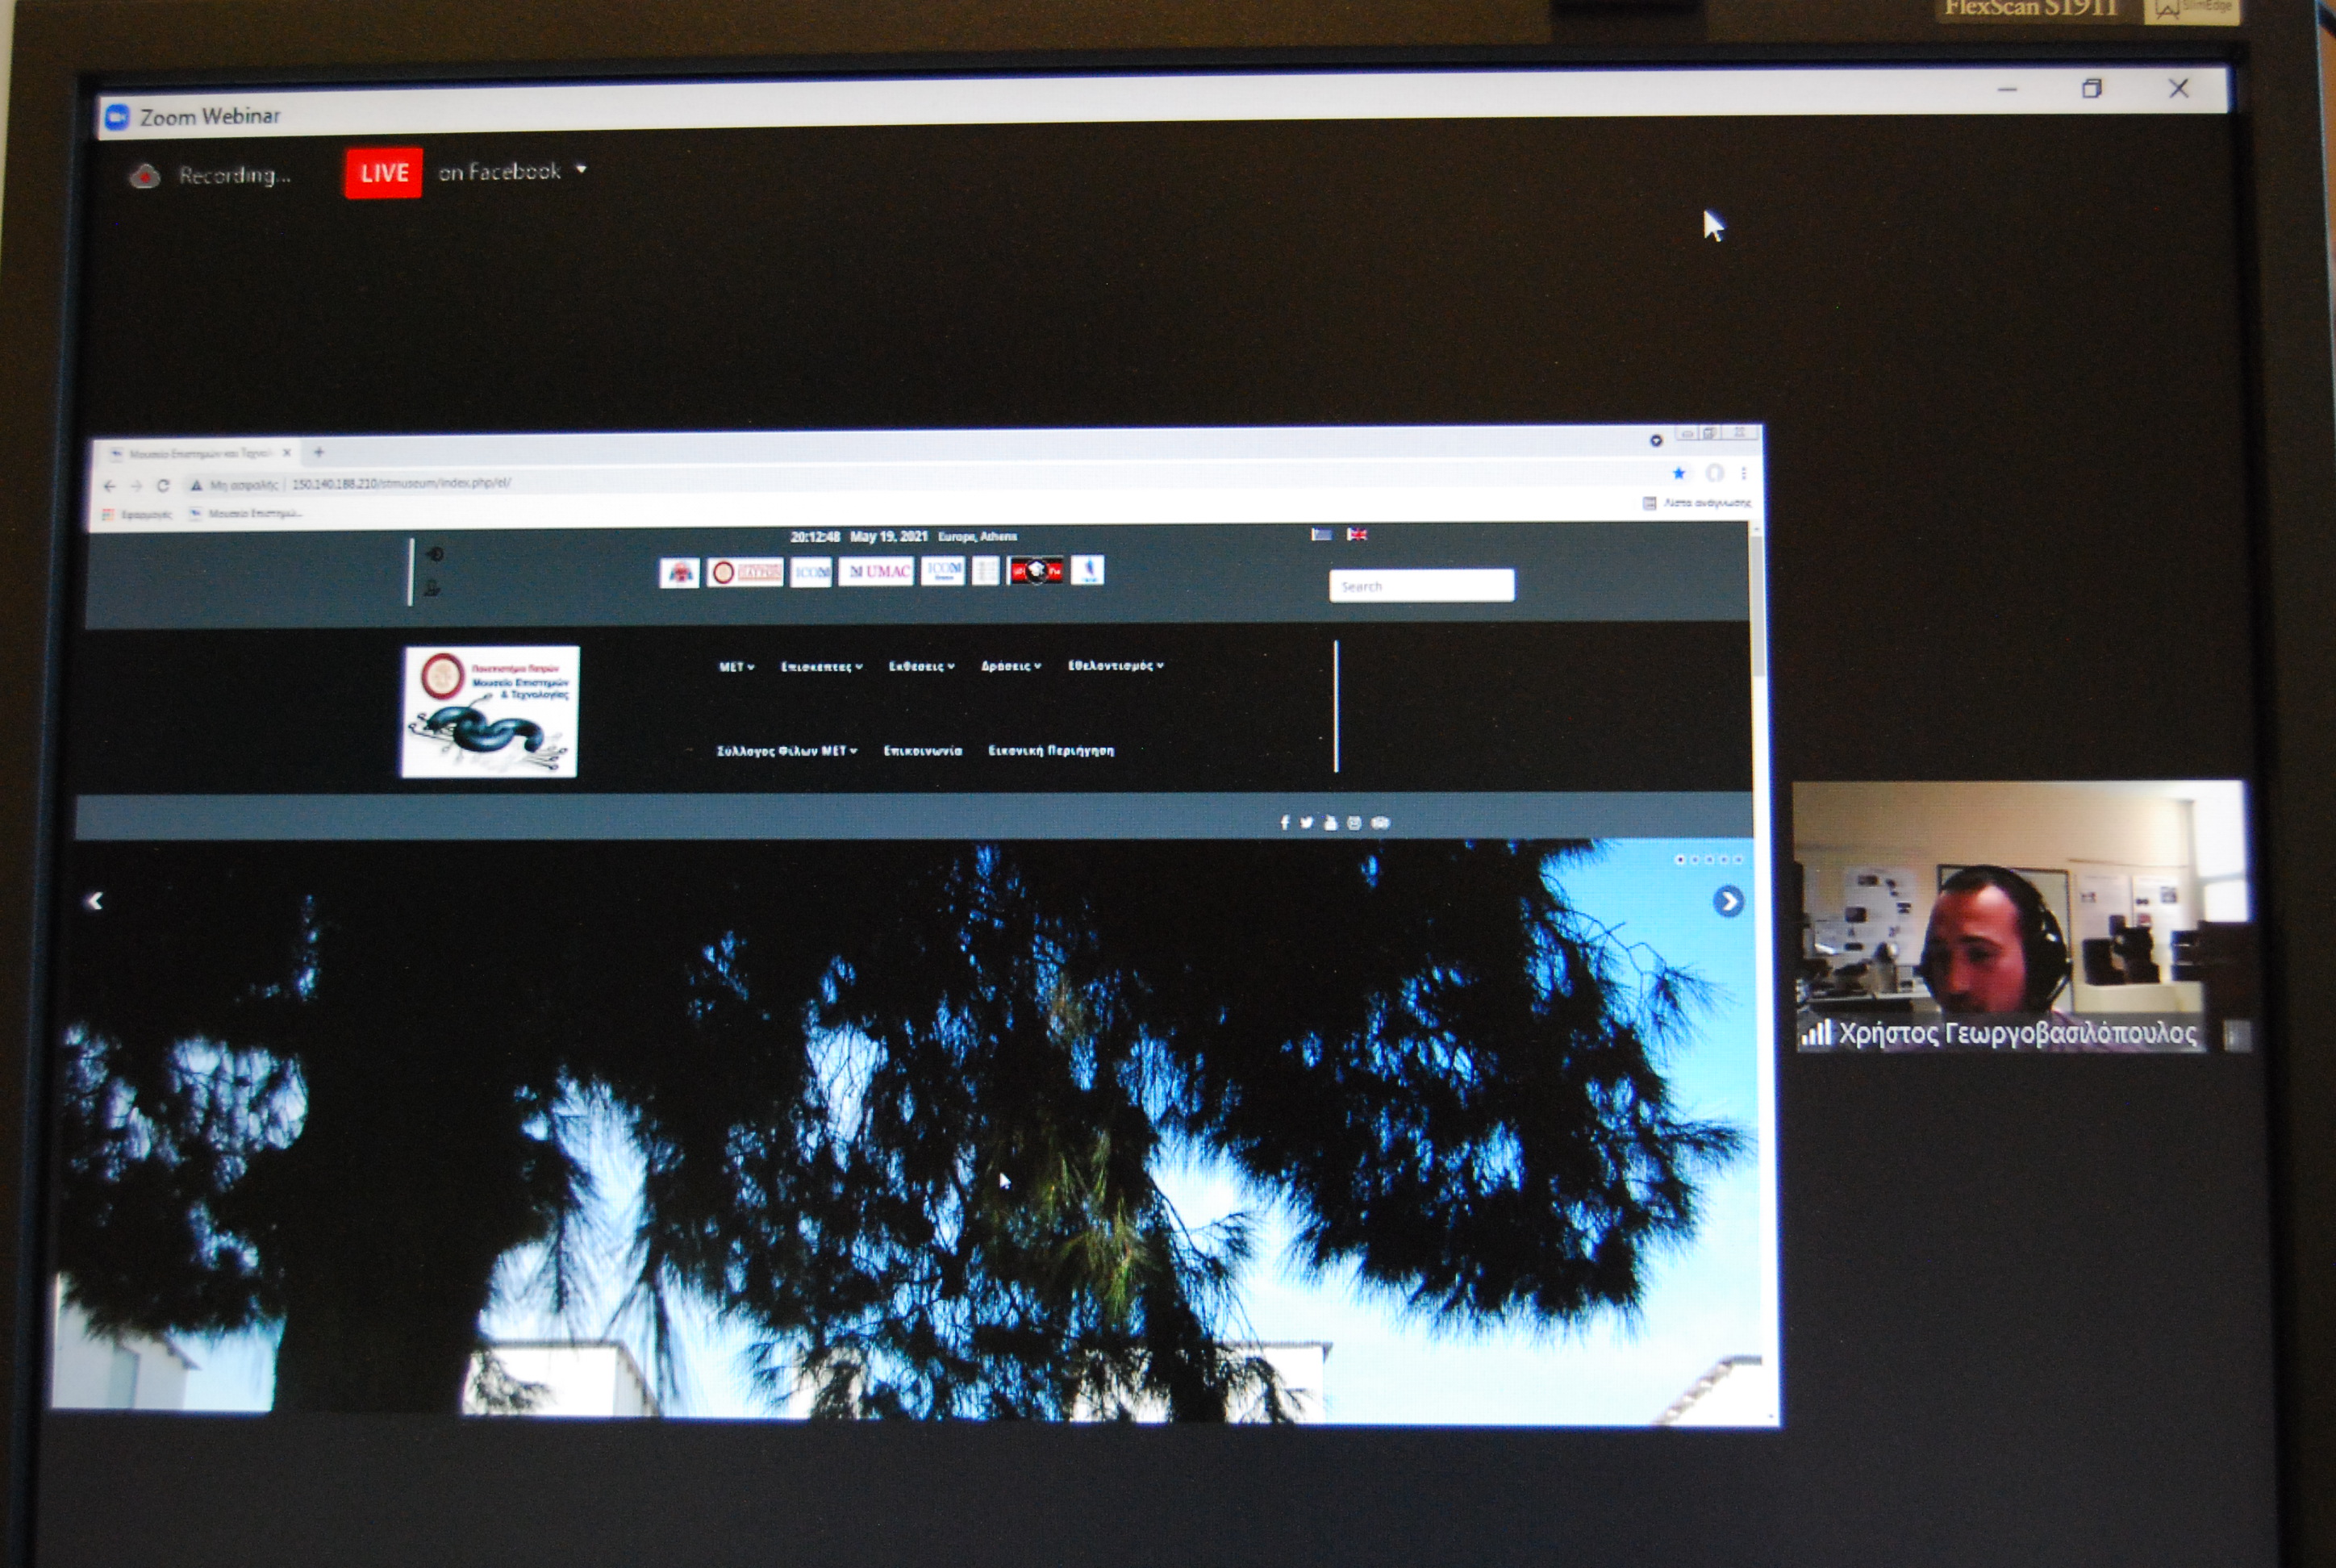Expand the MET navigation menu

click(x=736, y=667)
